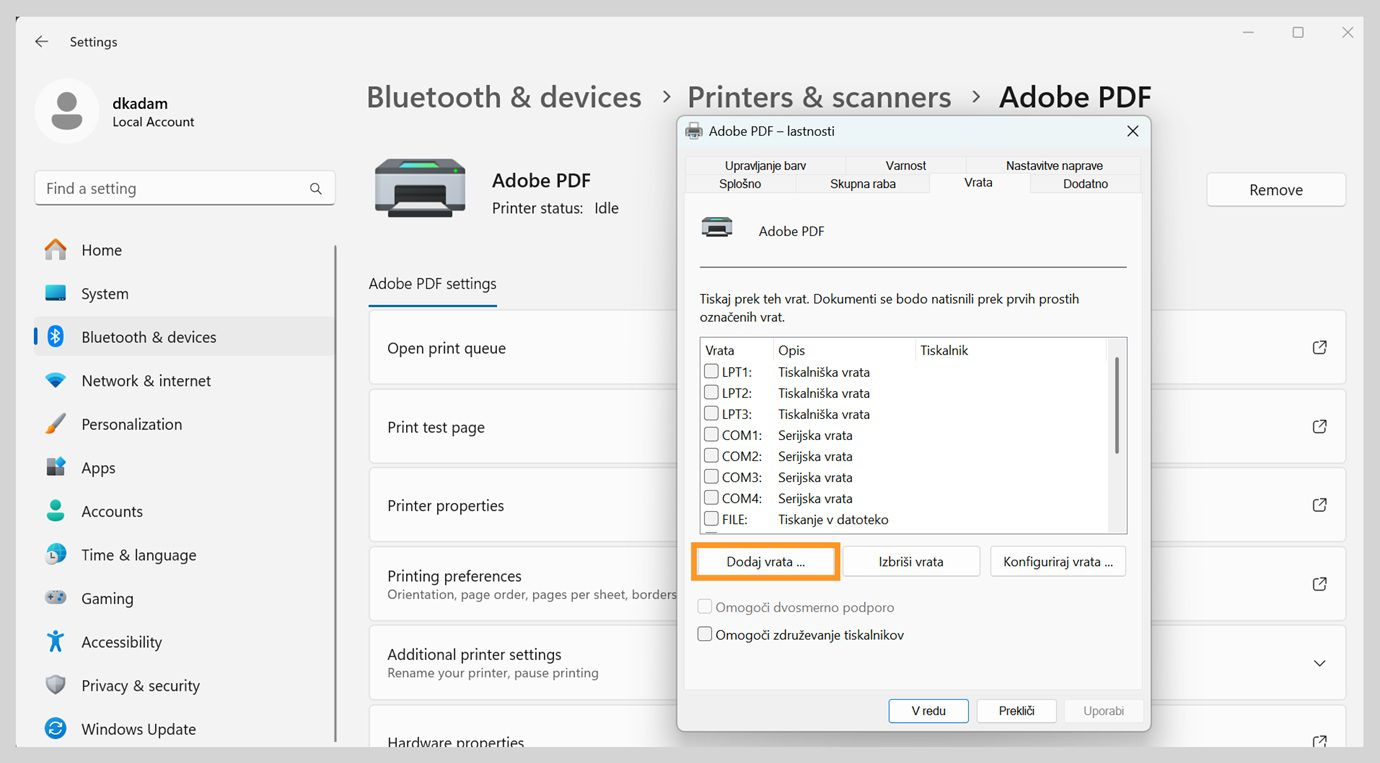The height and width of the screenshot is (763, 1380).
Task: Select Windows Update in the sidebar
Action: tap(138, 729)
